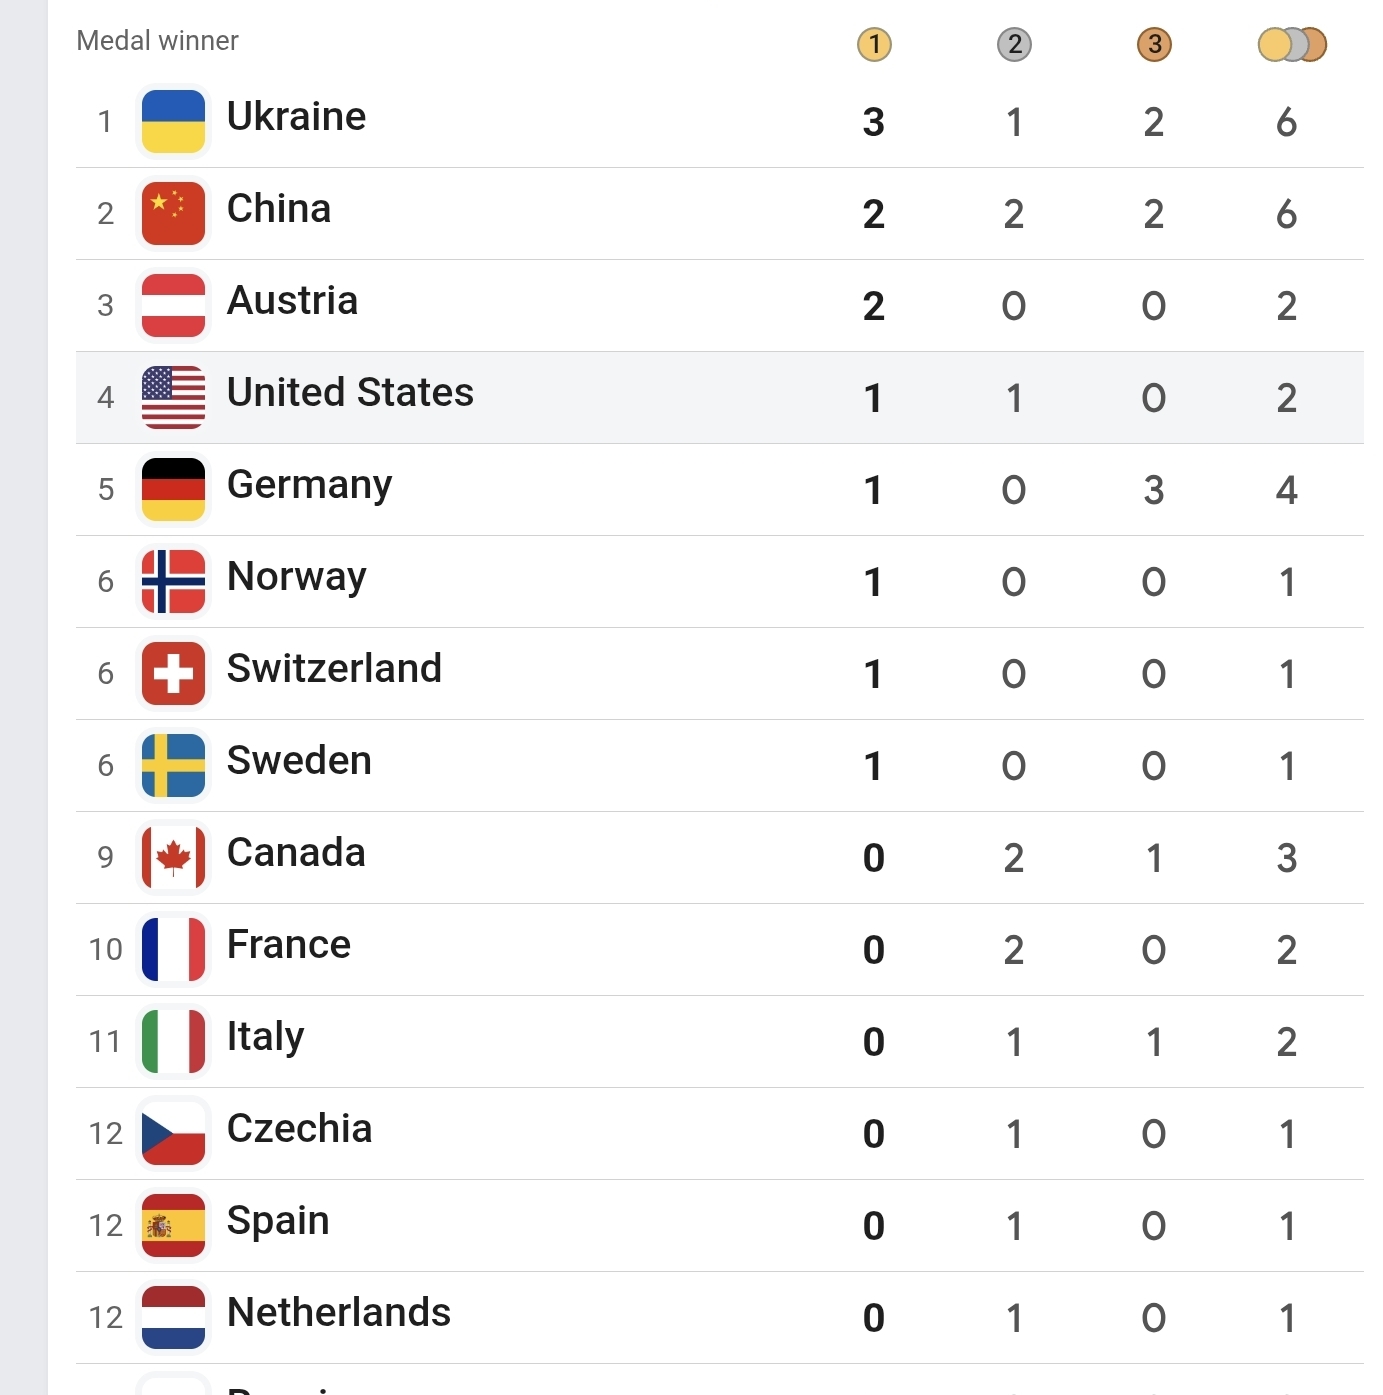Click the silver medal column icon

tap(1014, 44)
